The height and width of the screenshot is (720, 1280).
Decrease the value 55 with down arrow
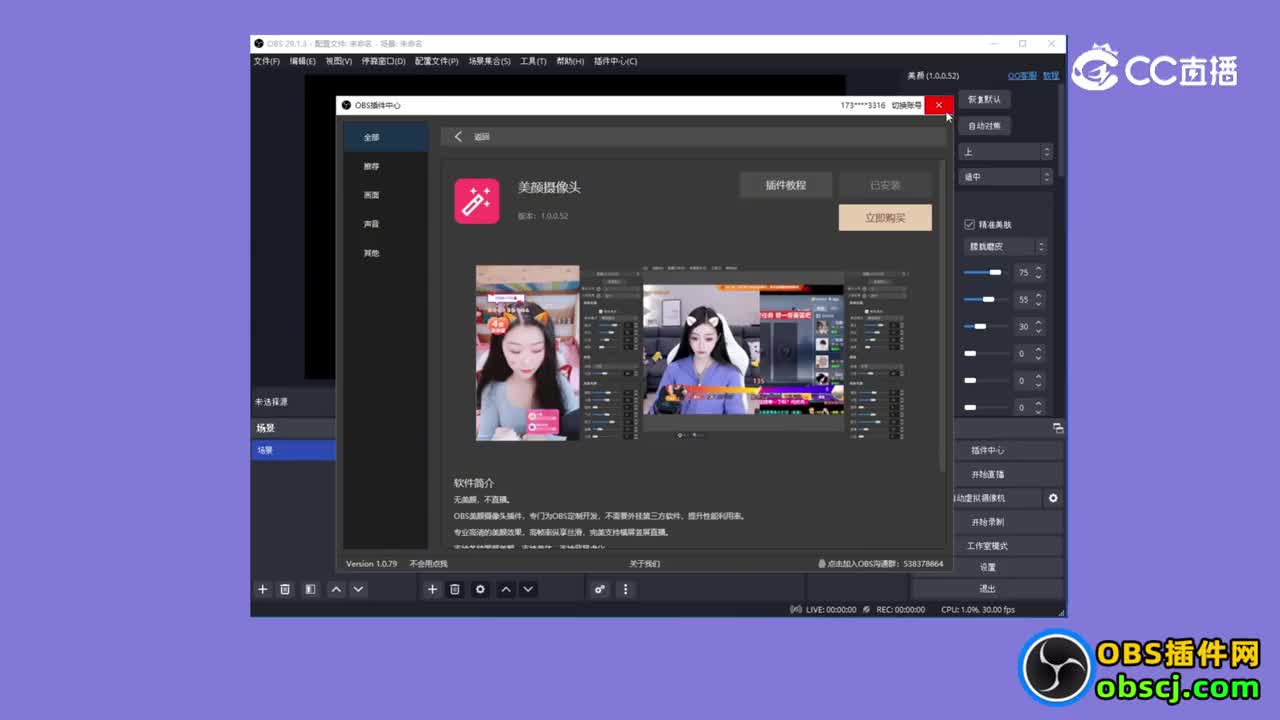pos(1039,303)
